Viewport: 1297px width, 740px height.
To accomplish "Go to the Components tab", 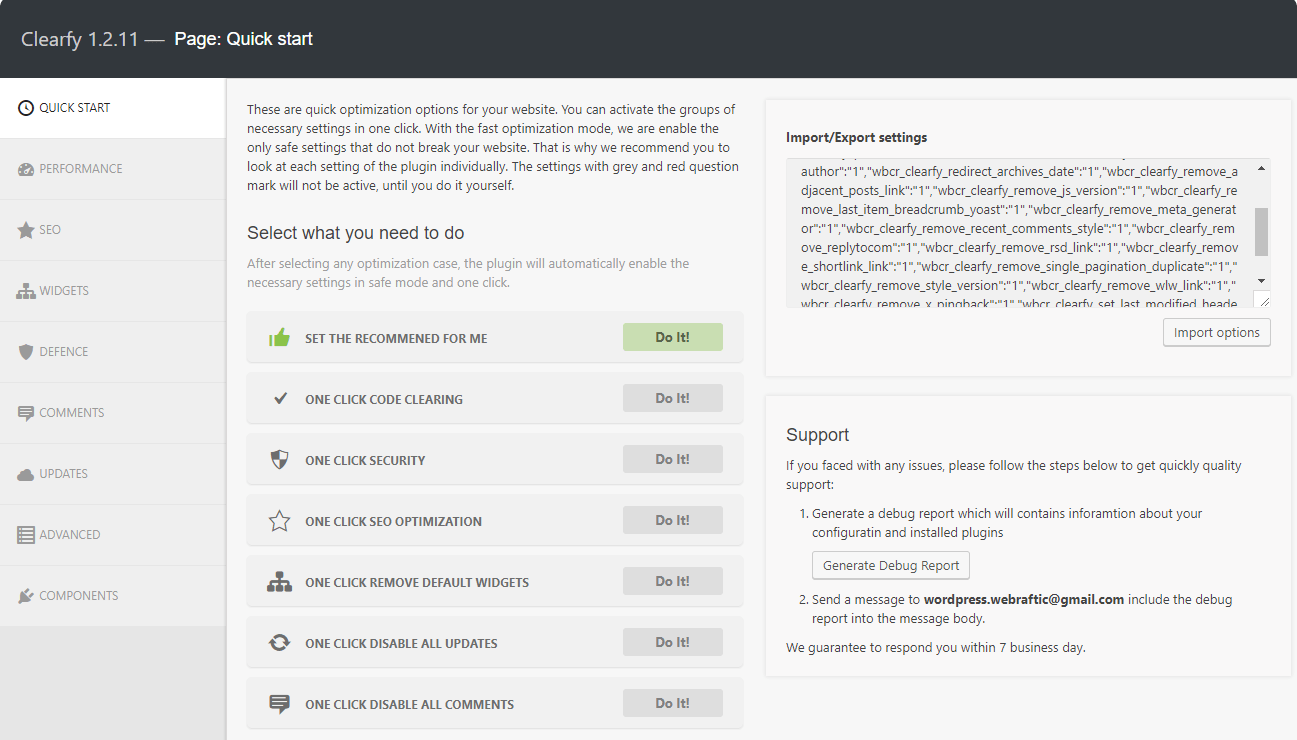I will (113, 596).
